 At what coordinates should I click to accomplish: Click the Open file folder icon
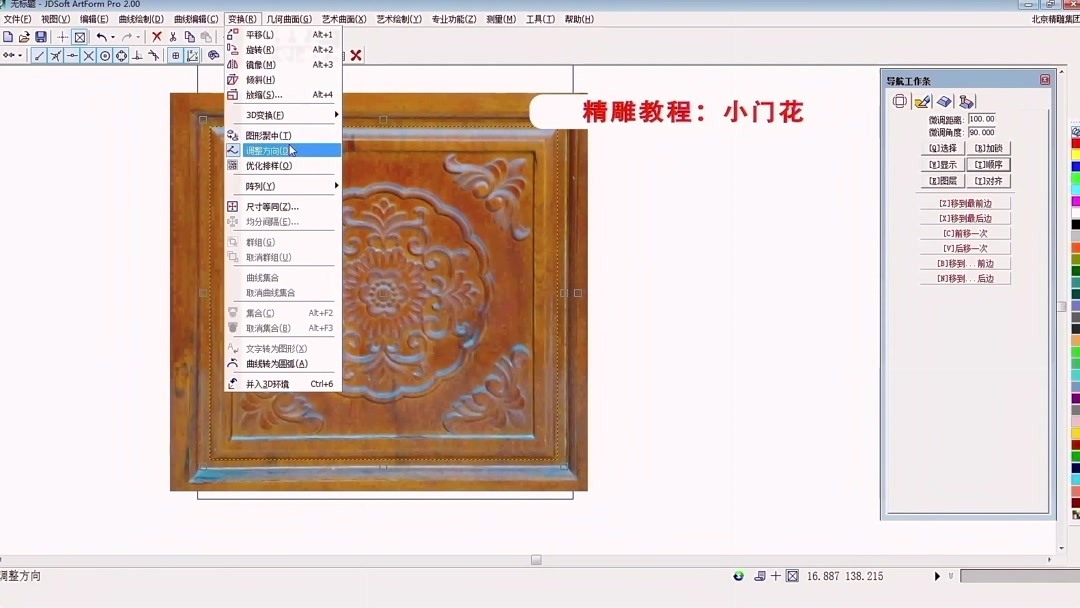[x=24, y=36]
